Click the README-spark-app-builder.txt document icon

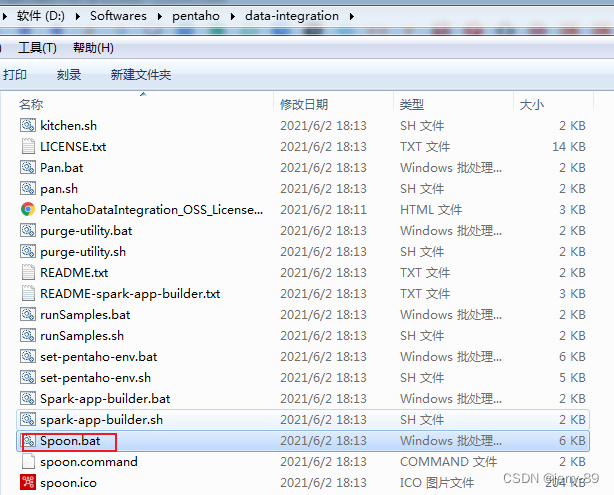[28, 293]
